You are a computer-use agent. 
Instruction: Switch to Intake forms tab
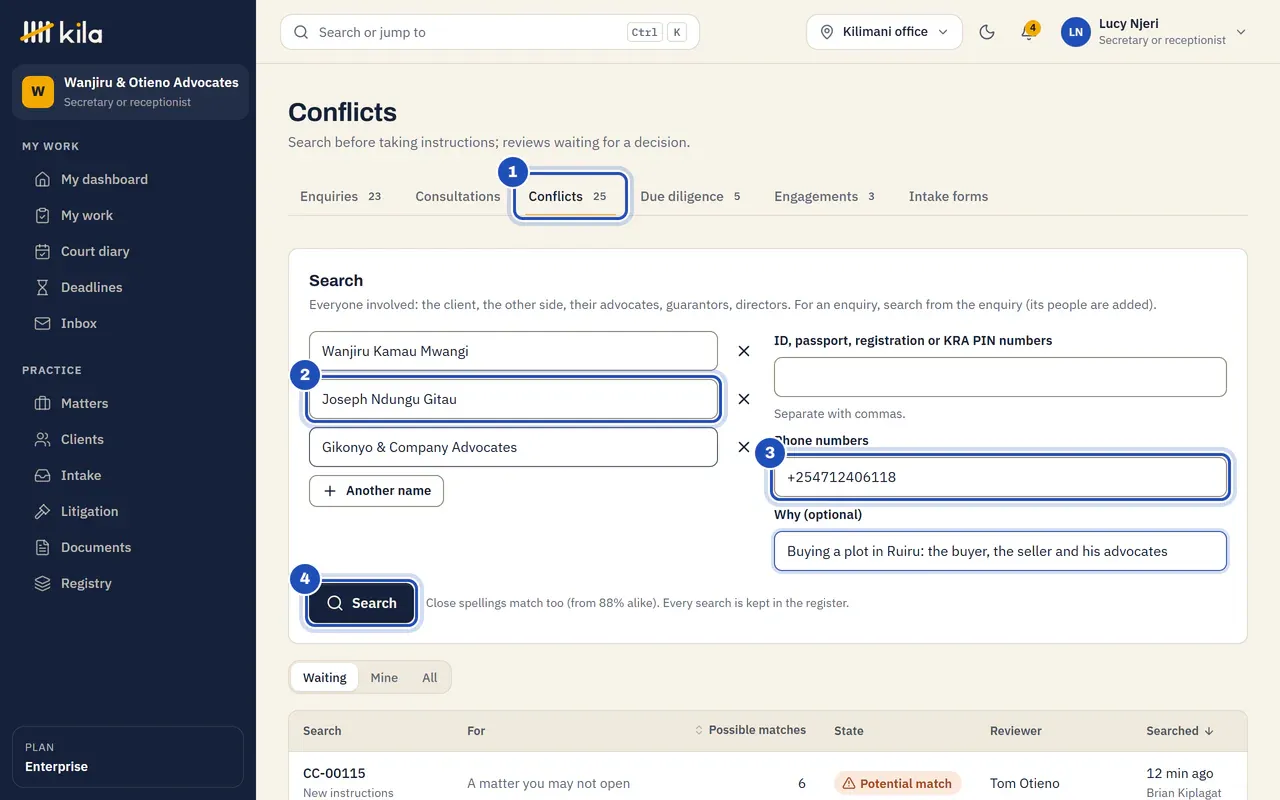[948, 197]
